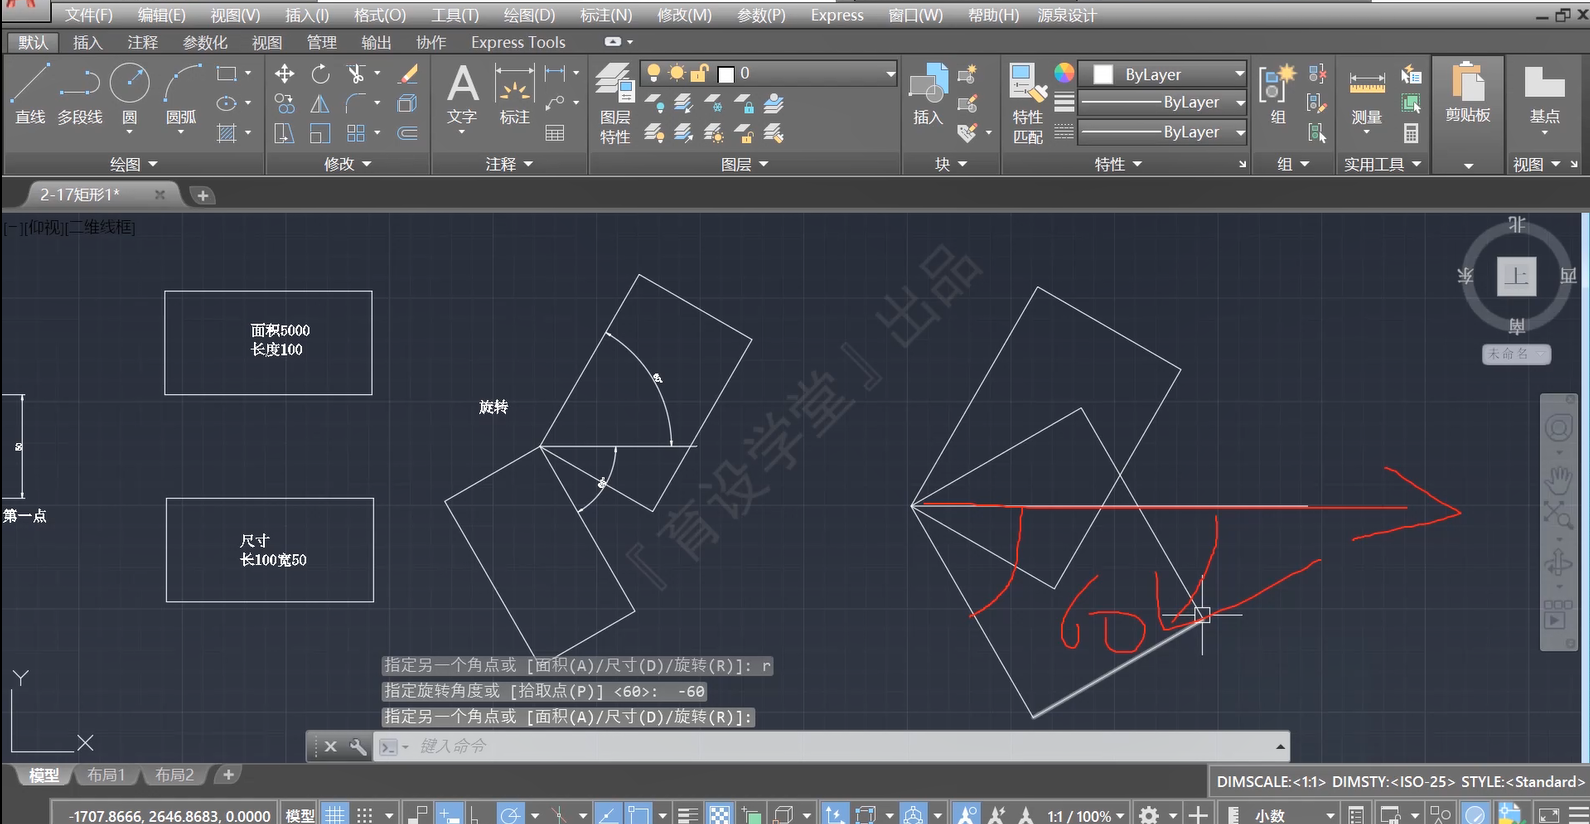Open the 绘图(D) menu
Screen dimensions: 1590x824
click(529, 15)
